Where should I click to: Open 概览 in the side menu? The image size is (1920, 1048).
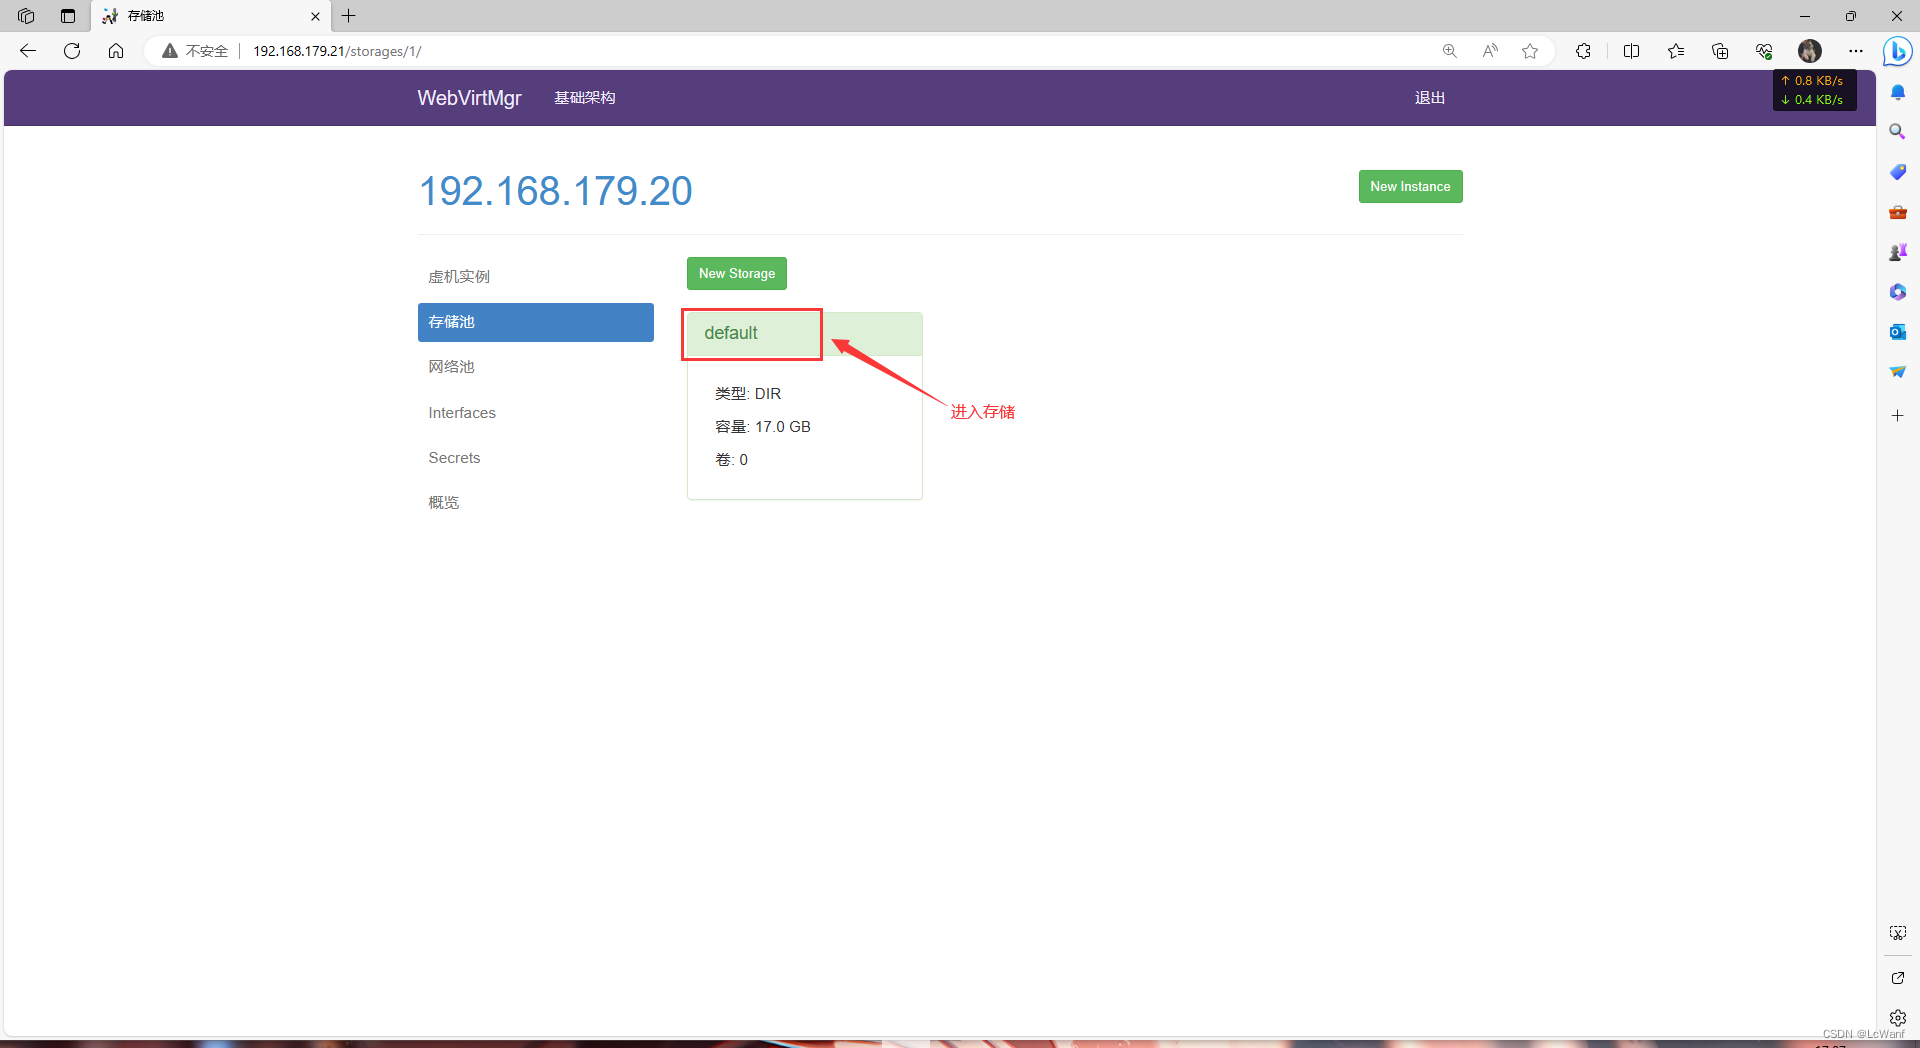tap(536, 503)
